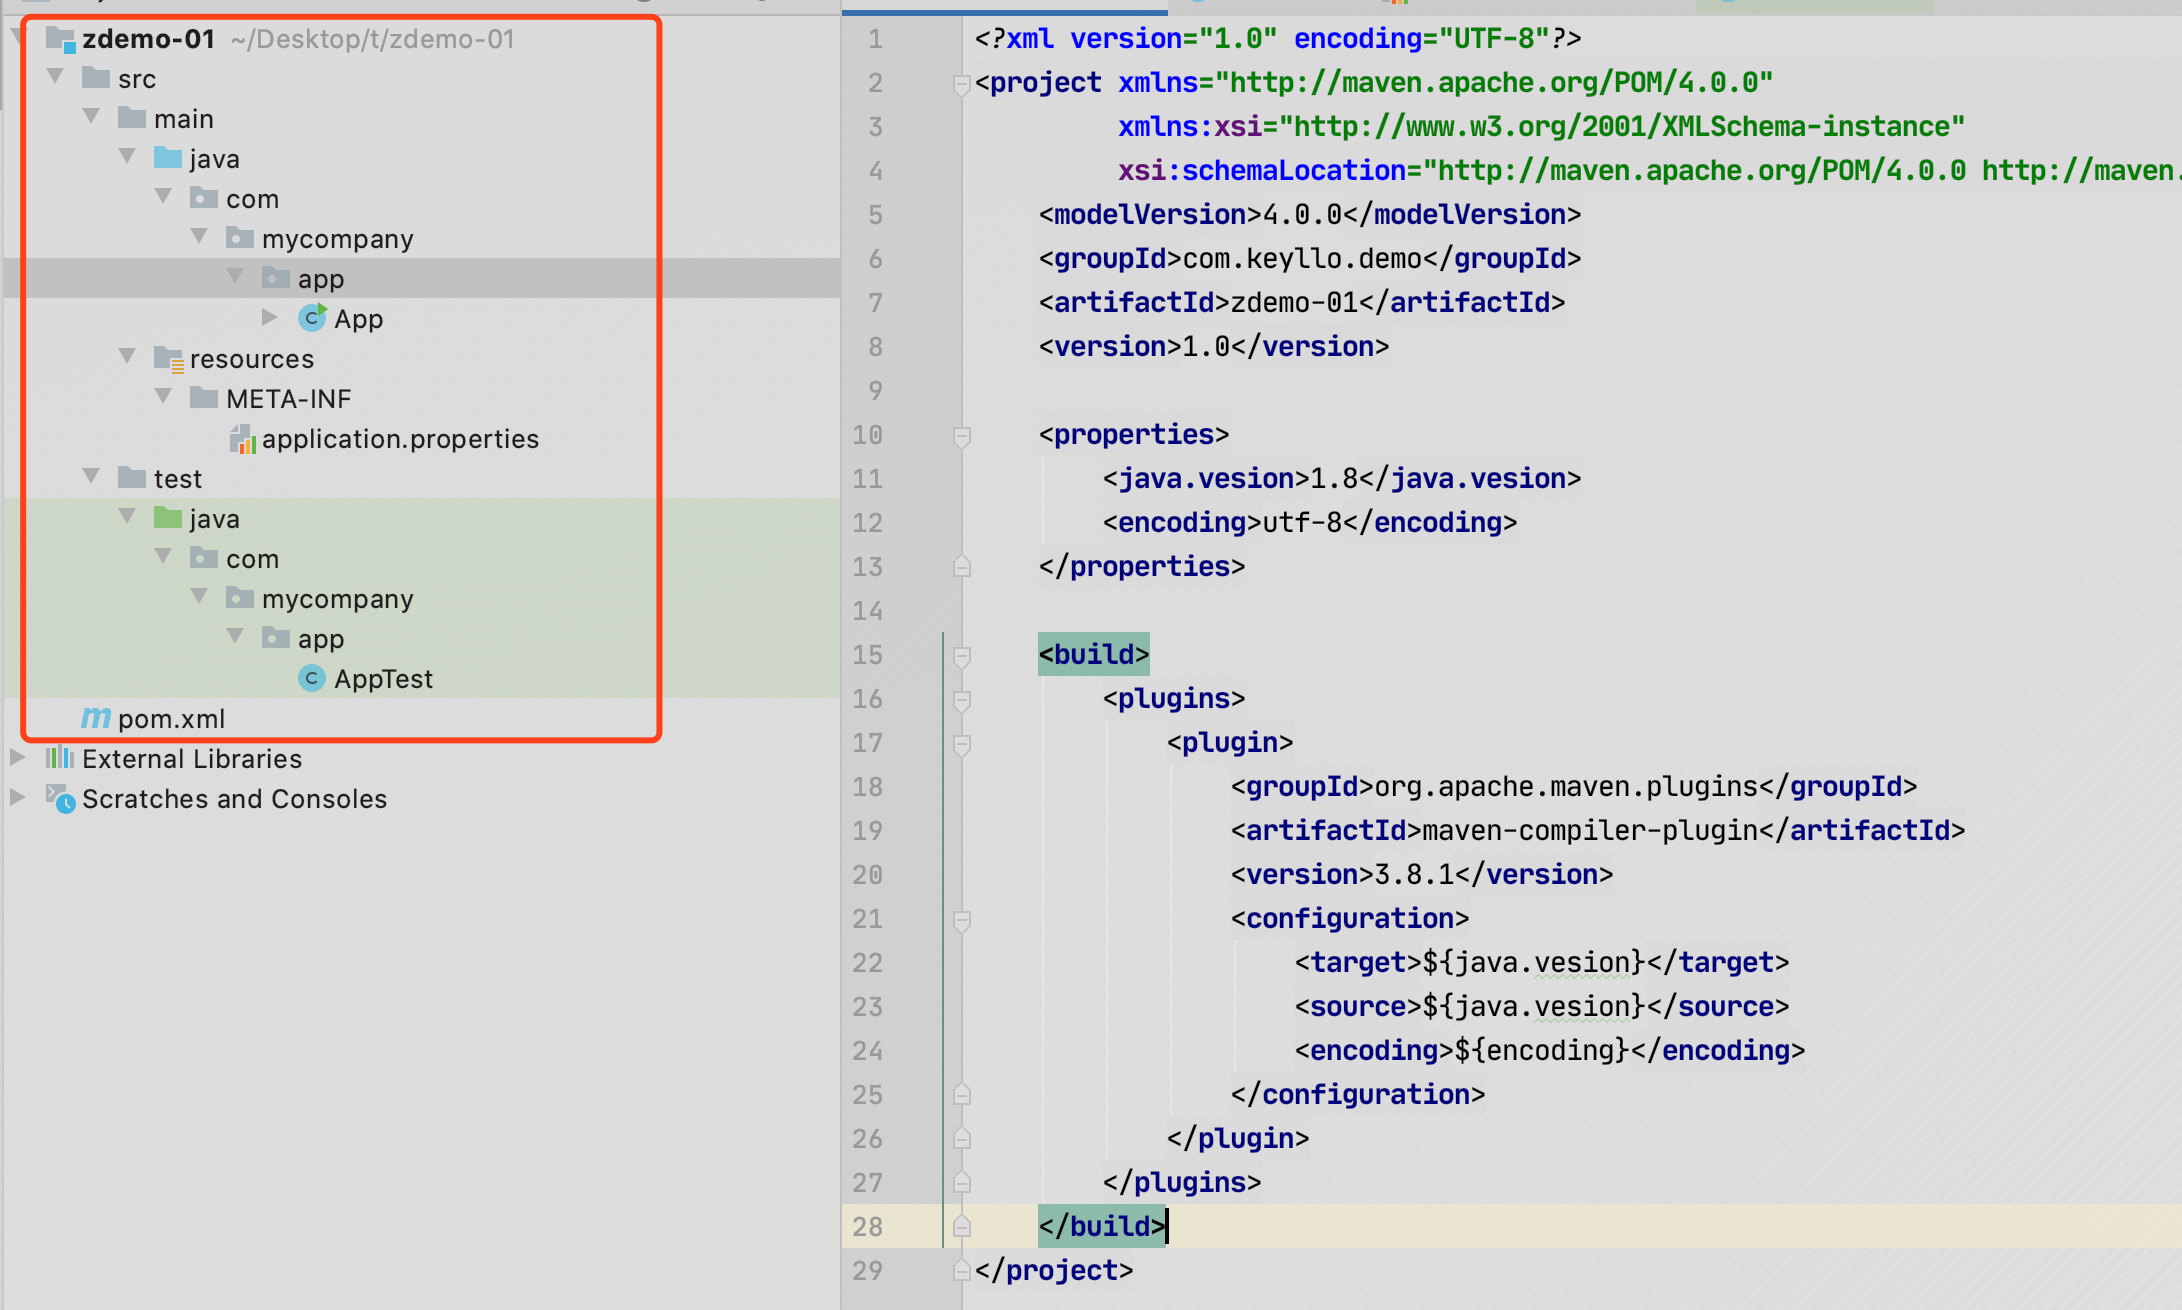Click the zdemo-01 project module icon

(x=60, y=39)
